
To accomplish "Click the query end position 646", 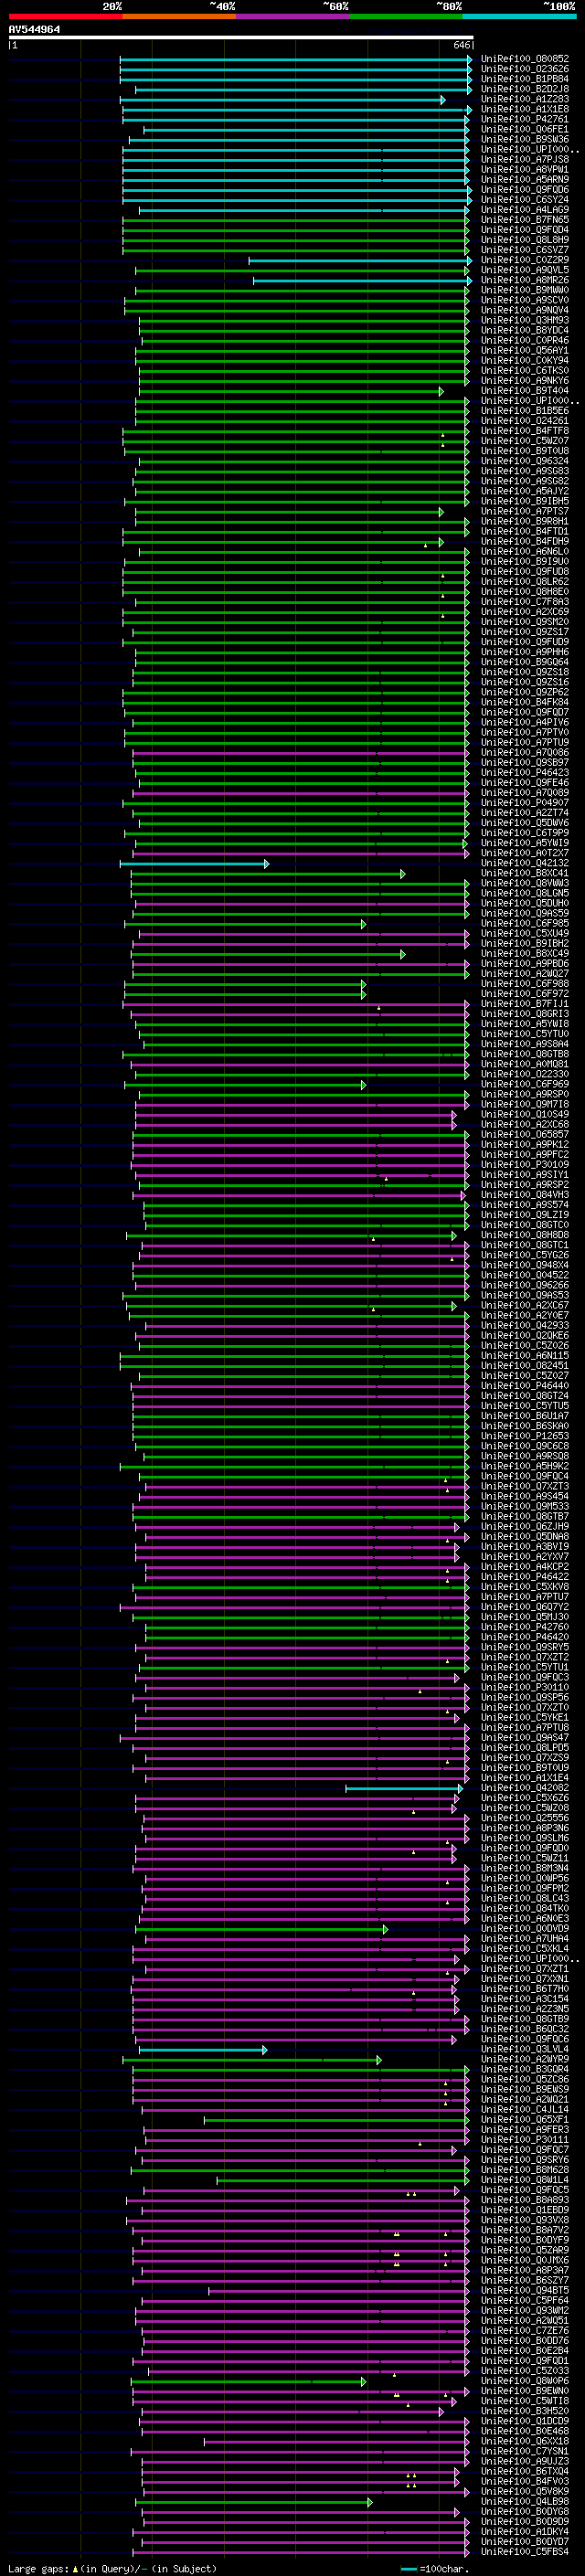I will tap(461, 45).
